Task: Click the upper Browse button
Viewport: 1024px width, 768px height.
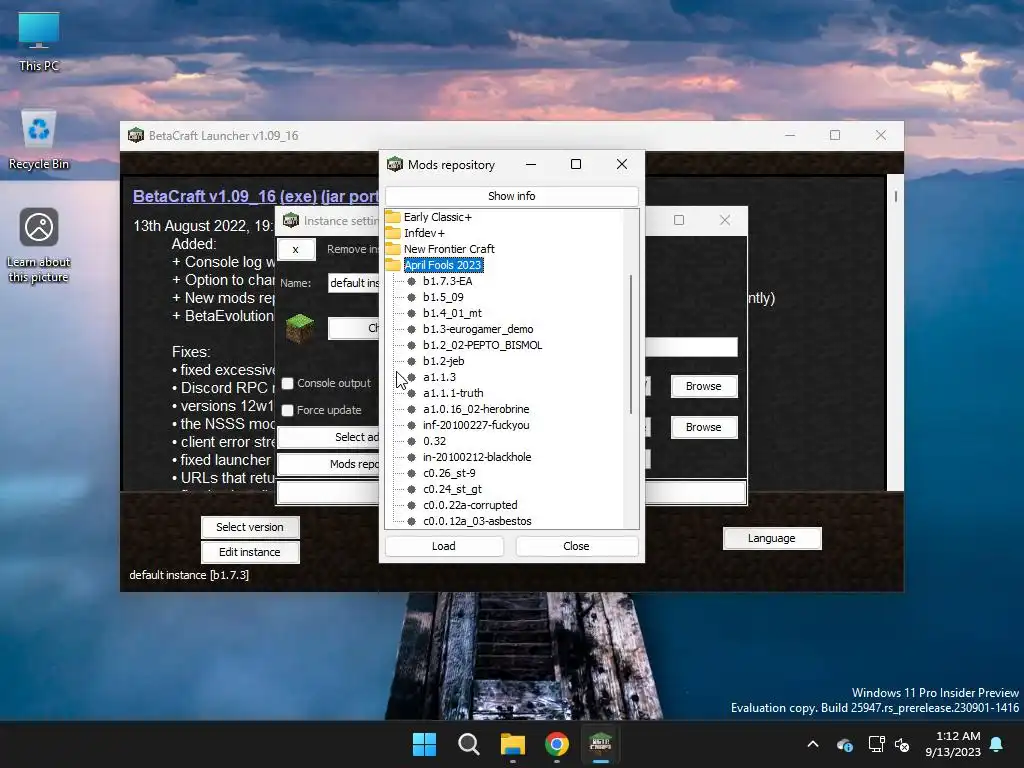Action: pyautogui.click(x=703, y=386)
